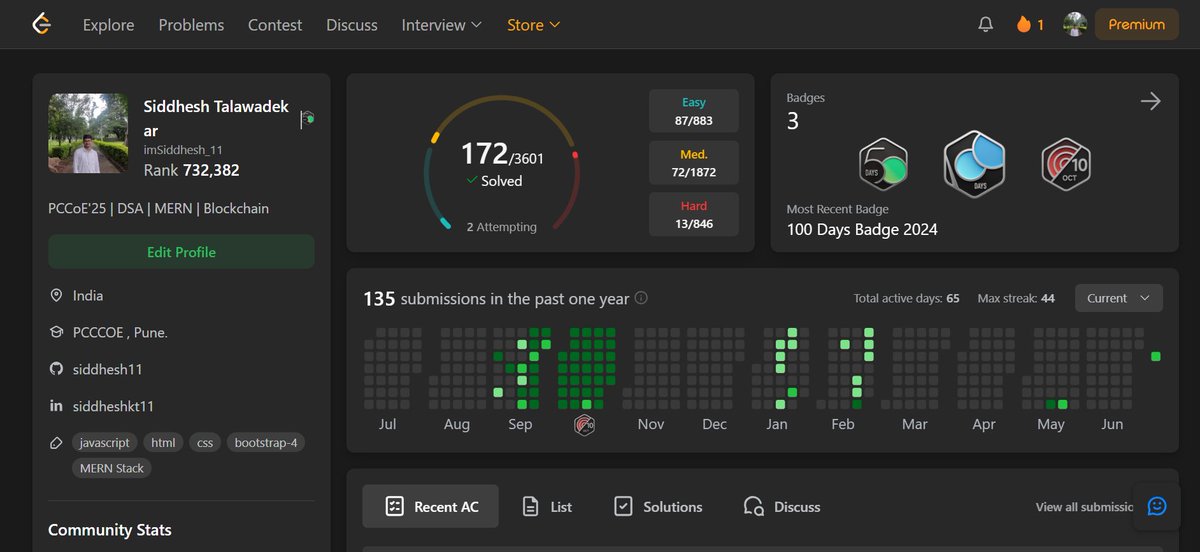Viewport: 1200px width, 552px height.
Task: Click the location pin icon
Action: (x=56, y=296)
